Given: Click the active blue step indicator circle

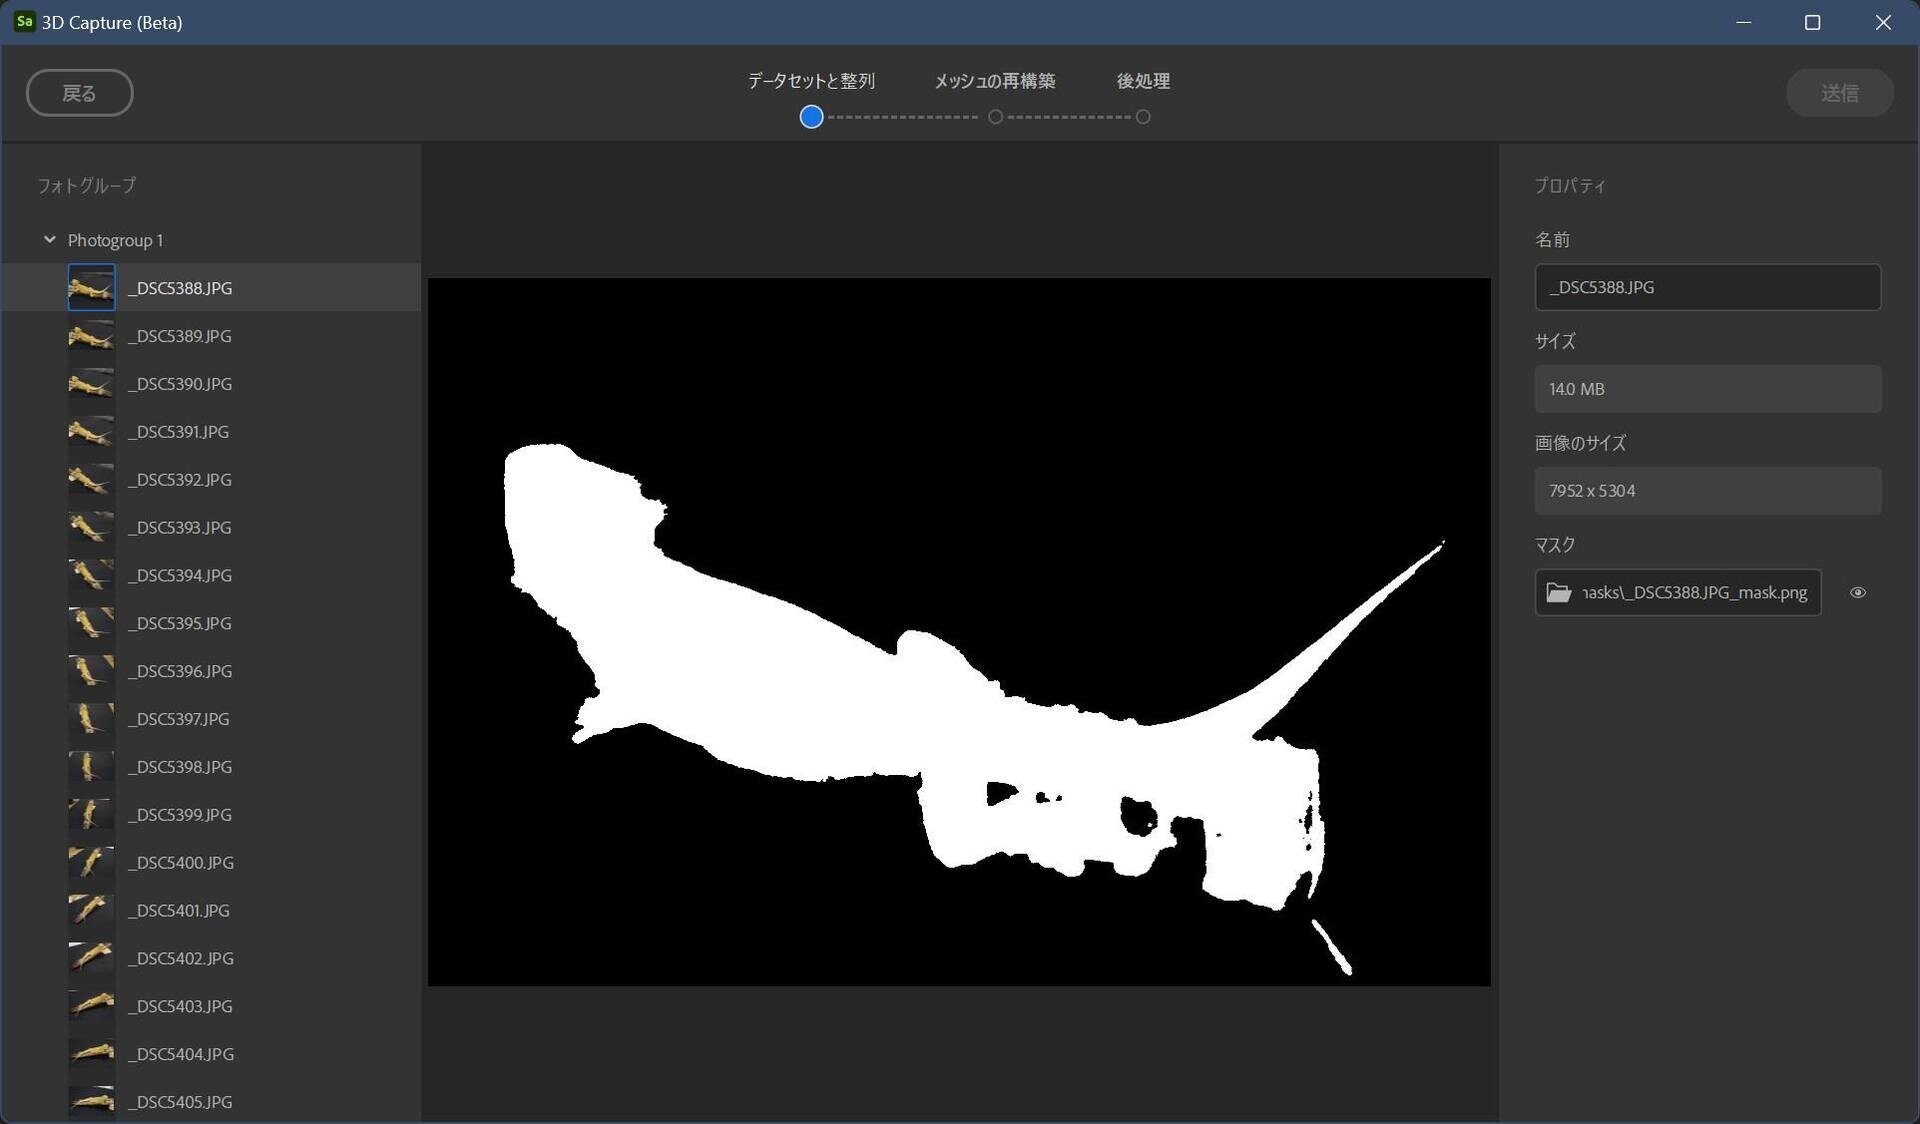Looking at the screenshot, I should click(811, 117).
